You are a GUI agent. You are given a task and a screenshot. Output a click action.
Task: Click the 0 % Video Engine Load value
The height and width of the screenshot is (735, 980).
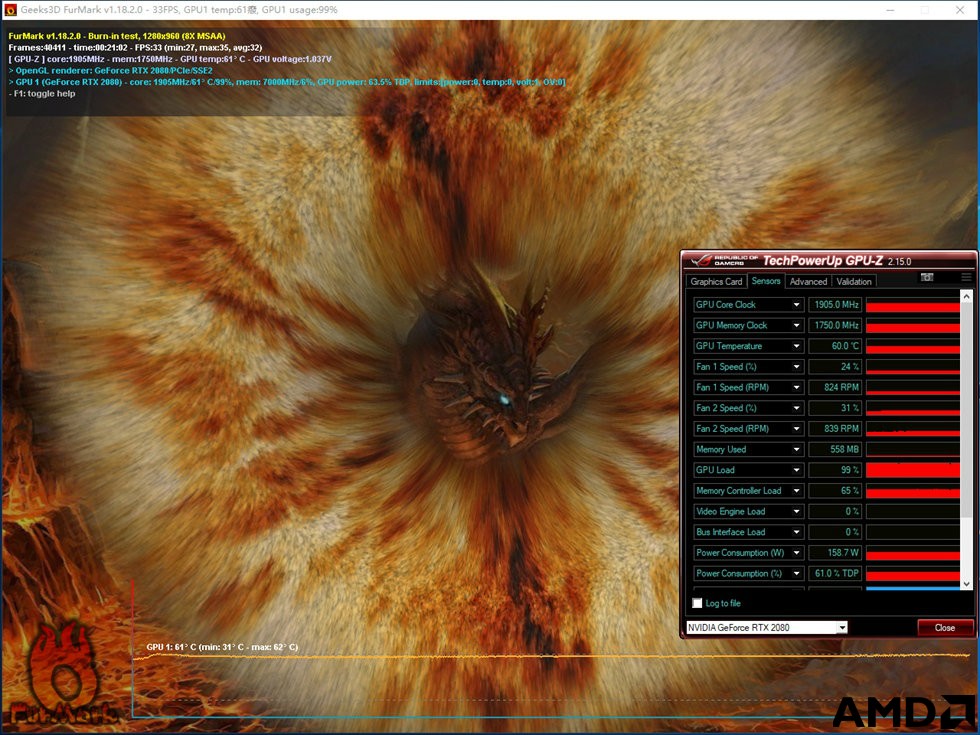click(836, 511)
